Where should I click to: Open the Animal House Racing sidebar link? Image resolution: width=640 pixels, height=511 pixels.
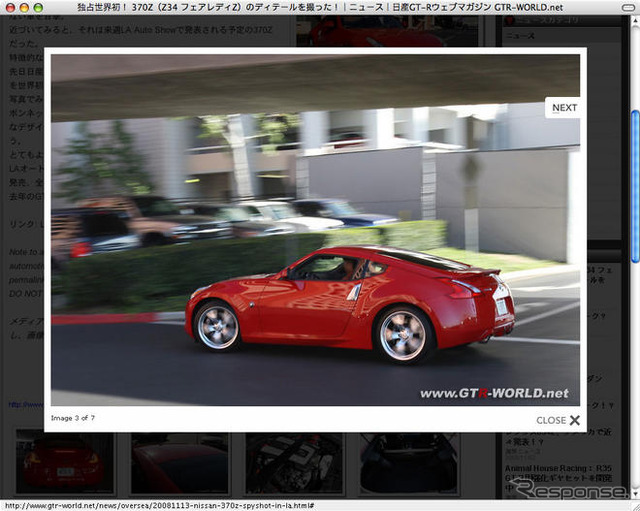click(558, 478)
